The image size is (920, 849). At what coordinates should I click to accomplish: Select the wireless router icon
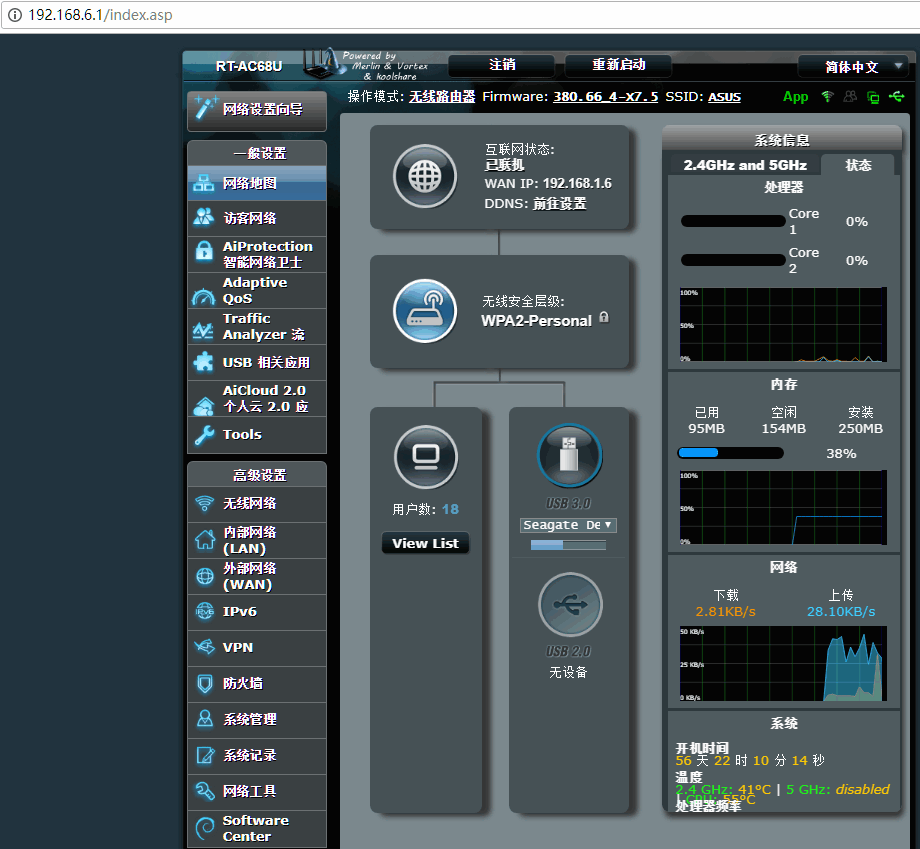pyautogui.click(x=425, y=310)
